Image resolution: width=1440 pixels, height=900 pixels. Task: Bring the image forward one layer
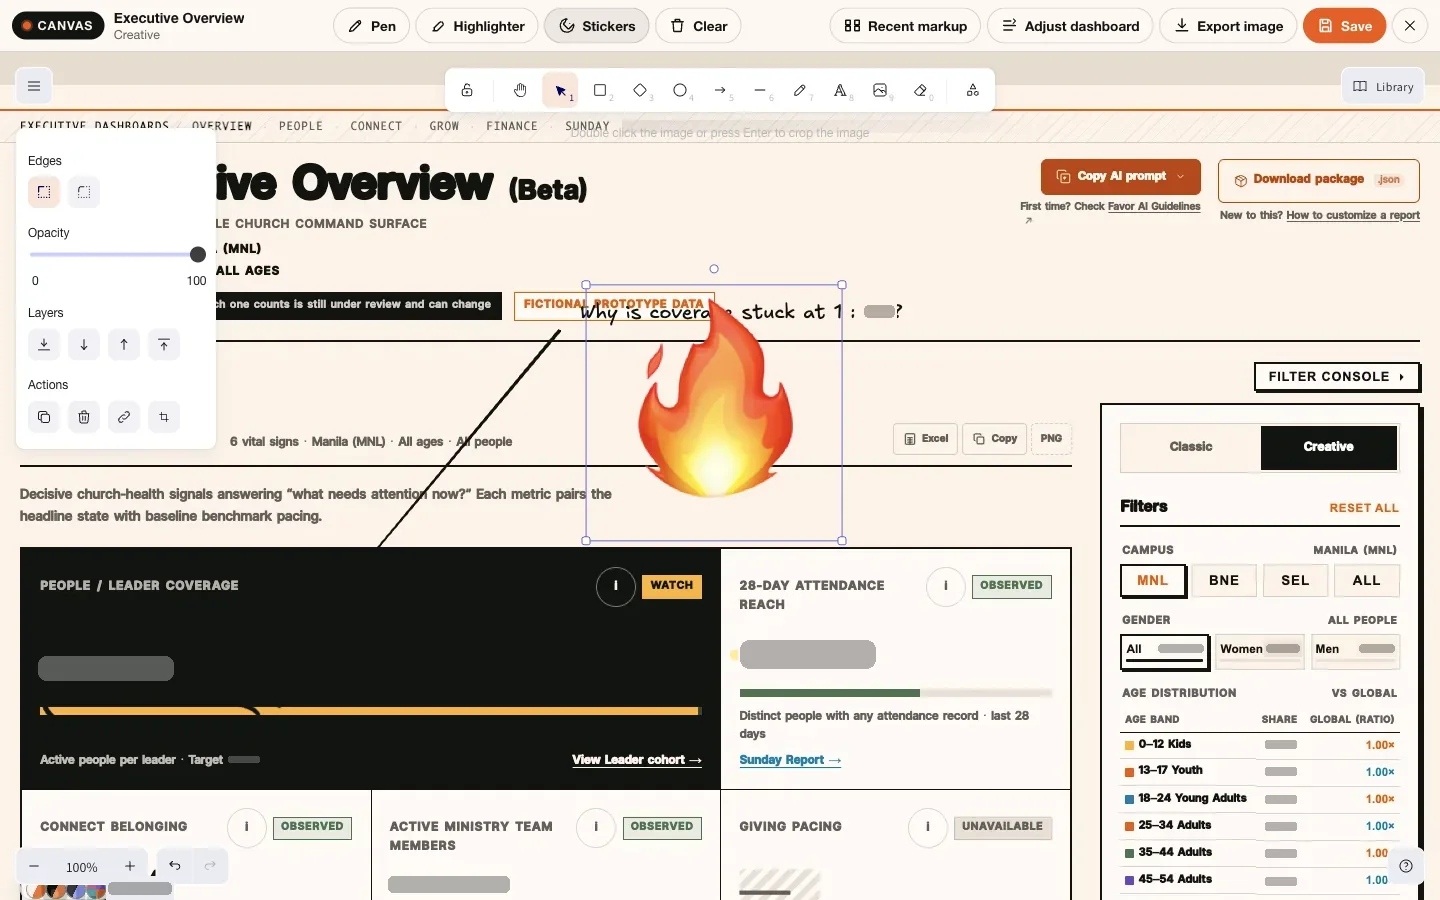coord(124,345)
